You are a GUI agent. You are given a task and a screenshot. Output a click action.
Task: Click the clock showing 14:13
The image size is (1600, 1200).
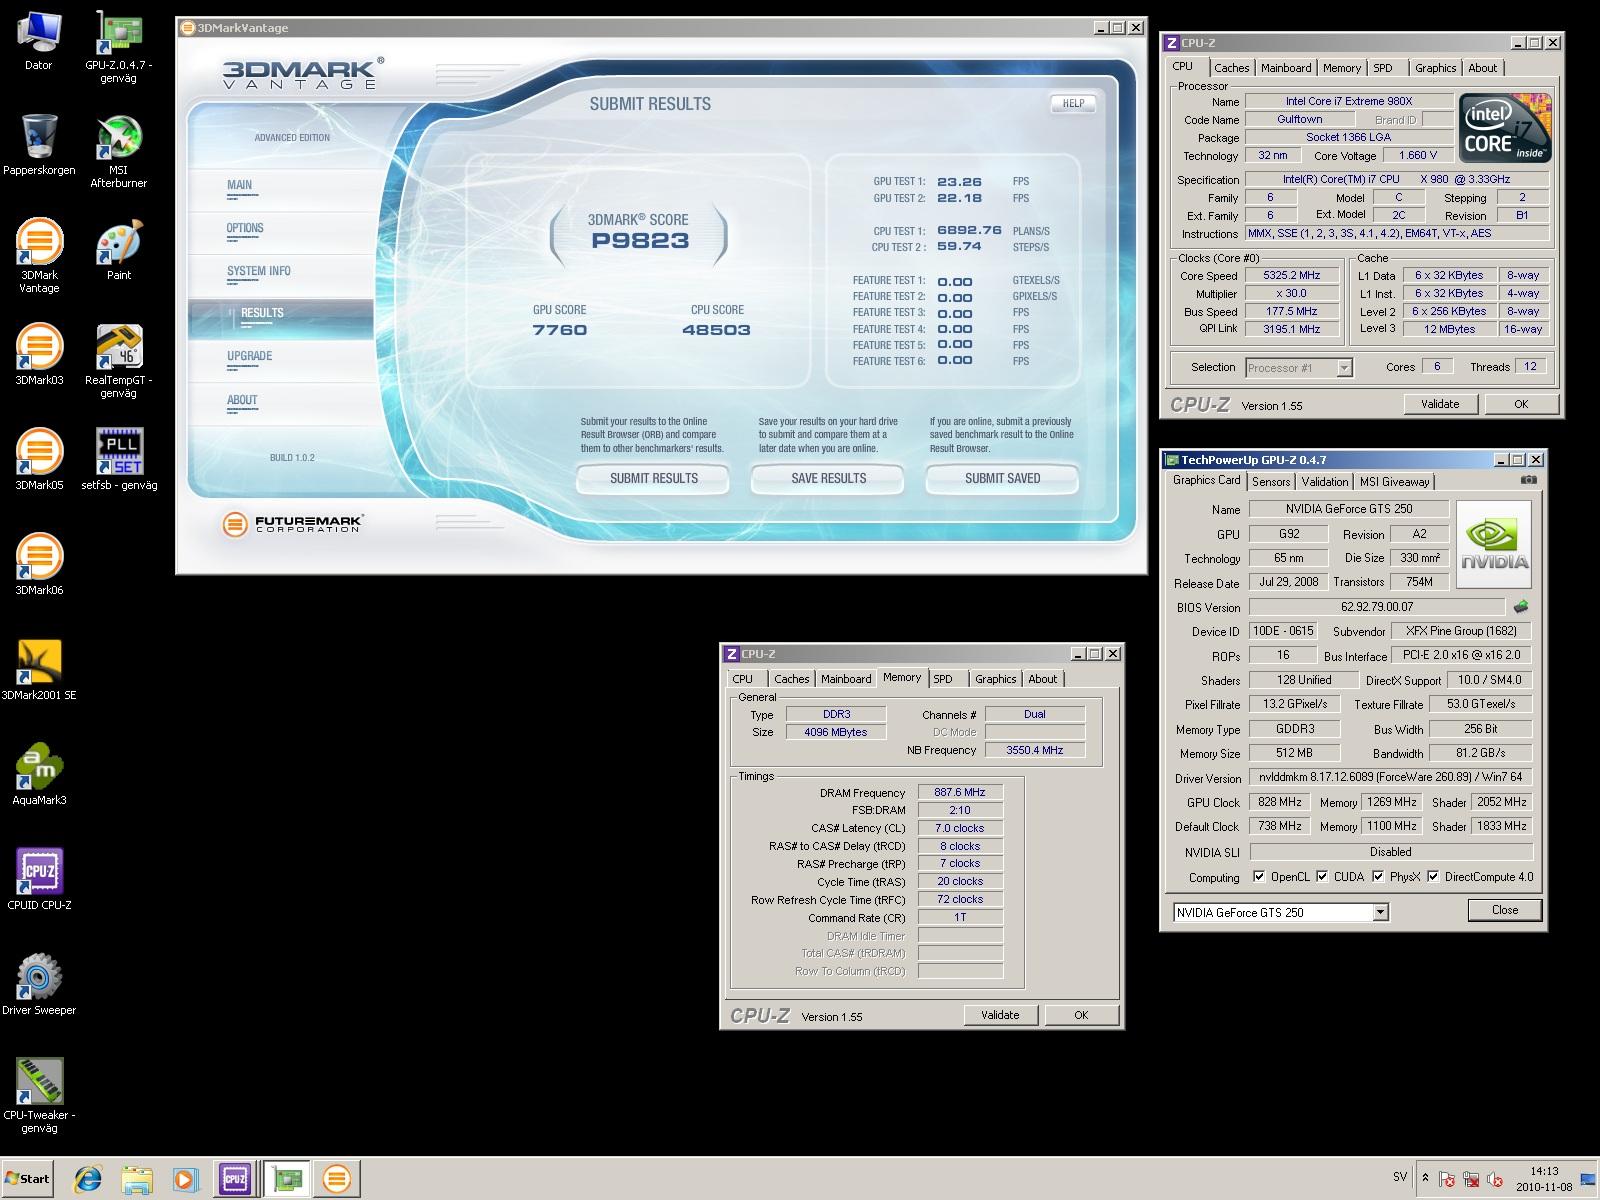(1544, 1171)
